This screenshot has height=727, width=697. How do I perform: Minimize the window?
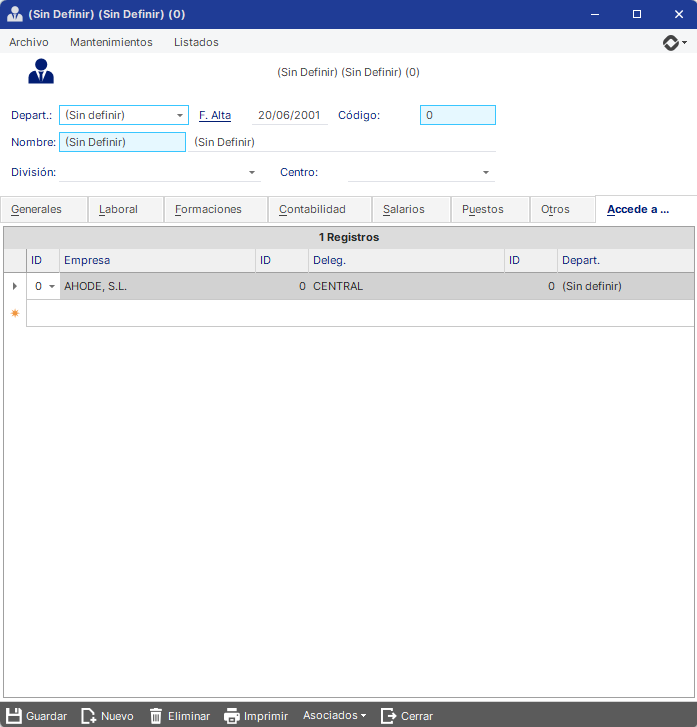coord(595,14)
